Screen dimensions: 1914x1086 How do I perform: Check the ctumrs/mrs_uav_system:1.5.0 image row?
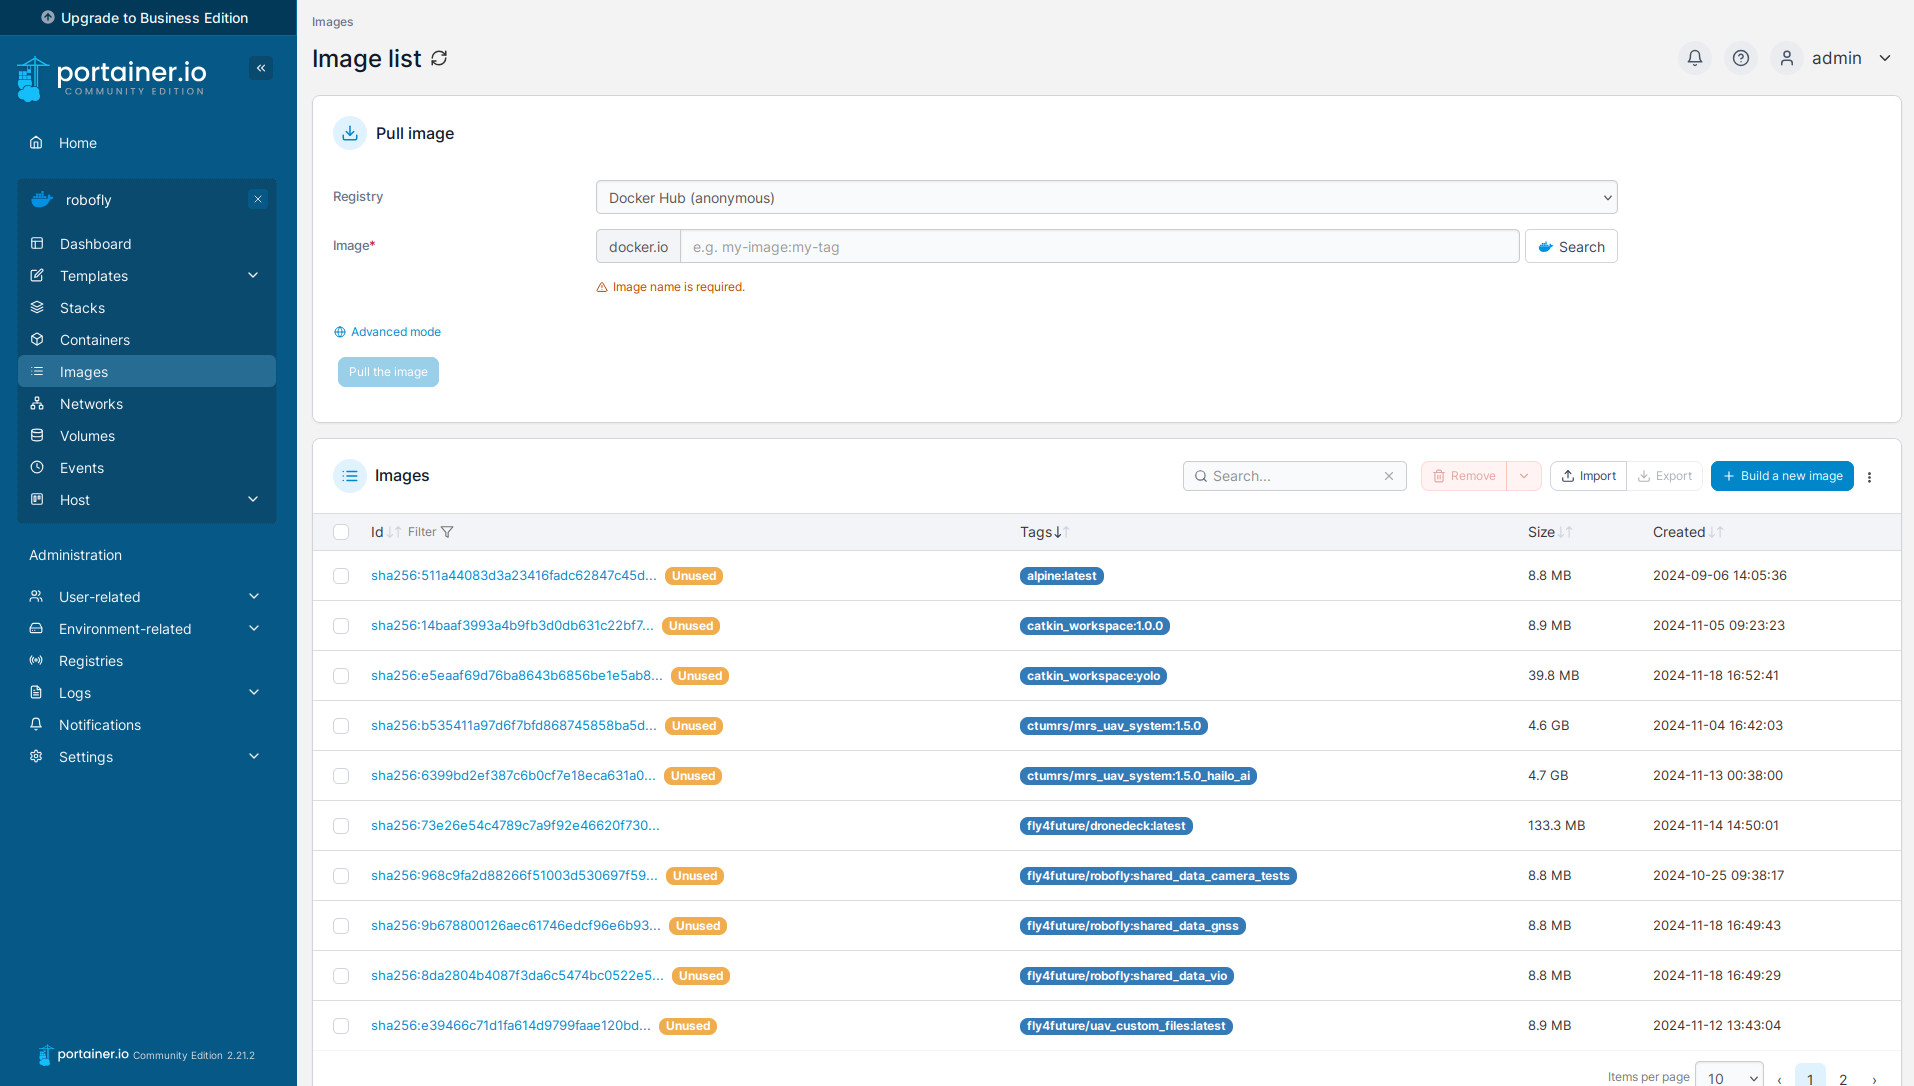[x=341, y=726]
